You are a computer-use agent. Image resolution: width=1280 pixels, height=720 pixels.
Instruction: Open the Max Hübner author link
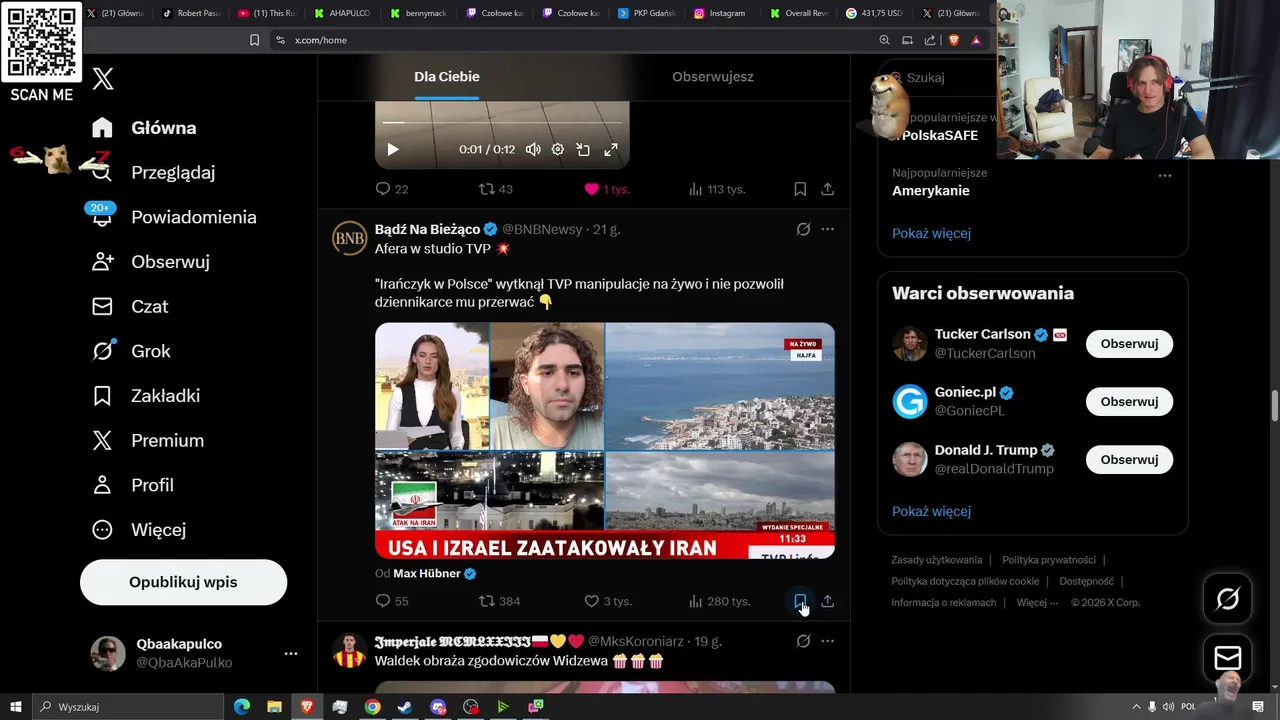[427, 574]
